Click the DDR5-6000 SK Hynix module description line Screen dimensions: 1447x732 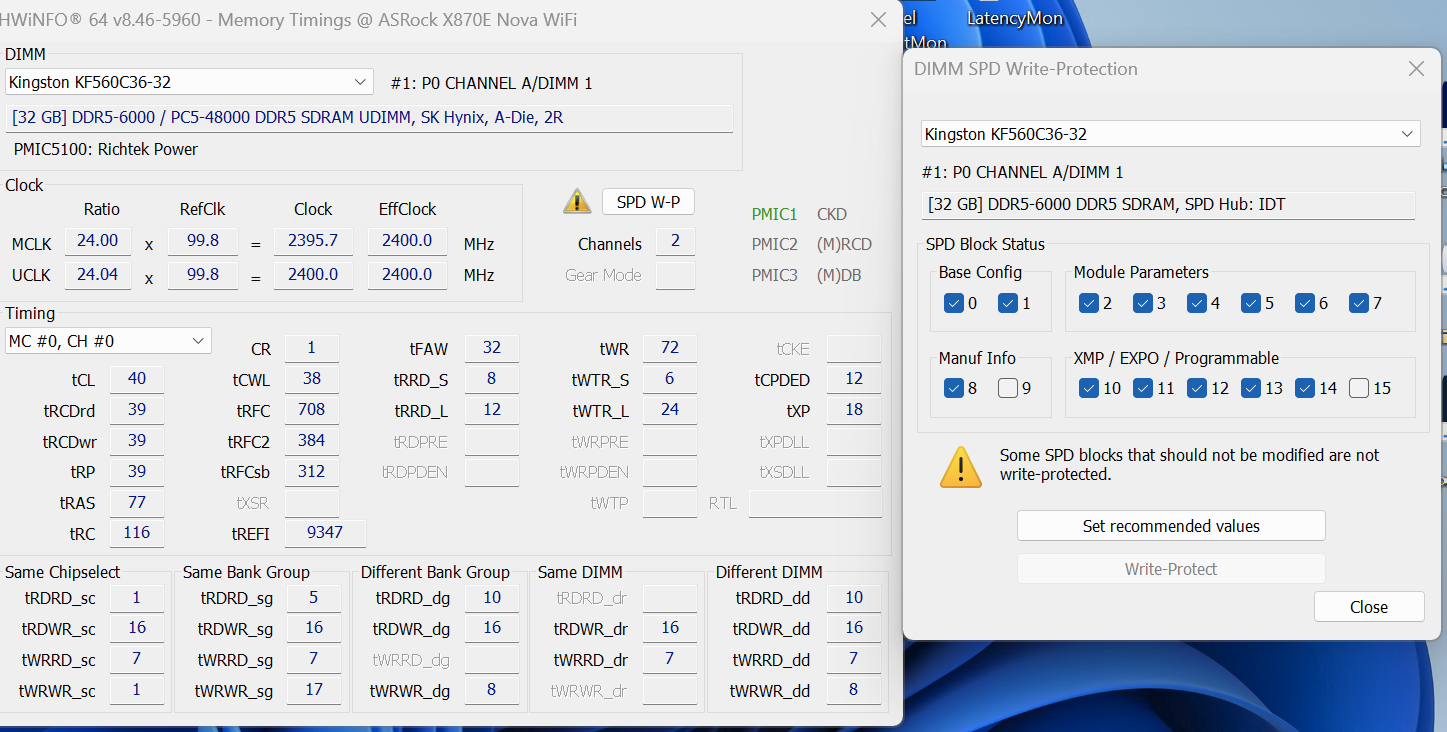[x=369, y=118]
